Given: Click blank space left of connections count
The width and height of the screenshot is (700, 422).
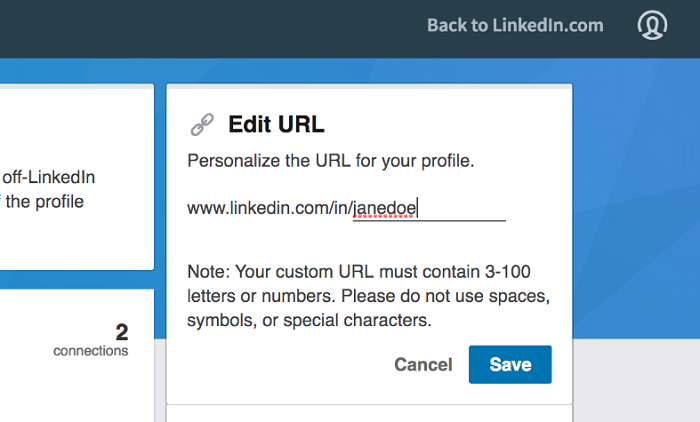Looking at the screenshot, I should pos(50,340).
